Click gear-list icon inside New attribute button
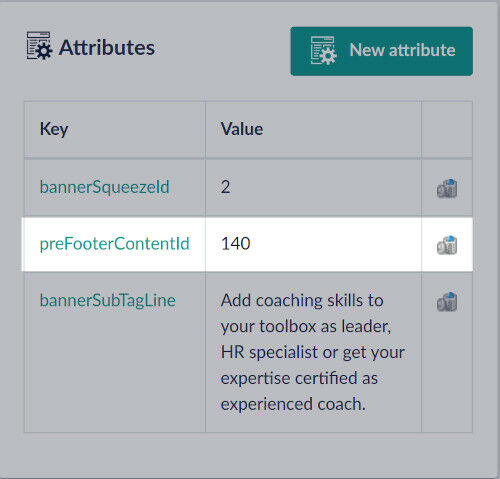500x479 pixels. [323, 50]
